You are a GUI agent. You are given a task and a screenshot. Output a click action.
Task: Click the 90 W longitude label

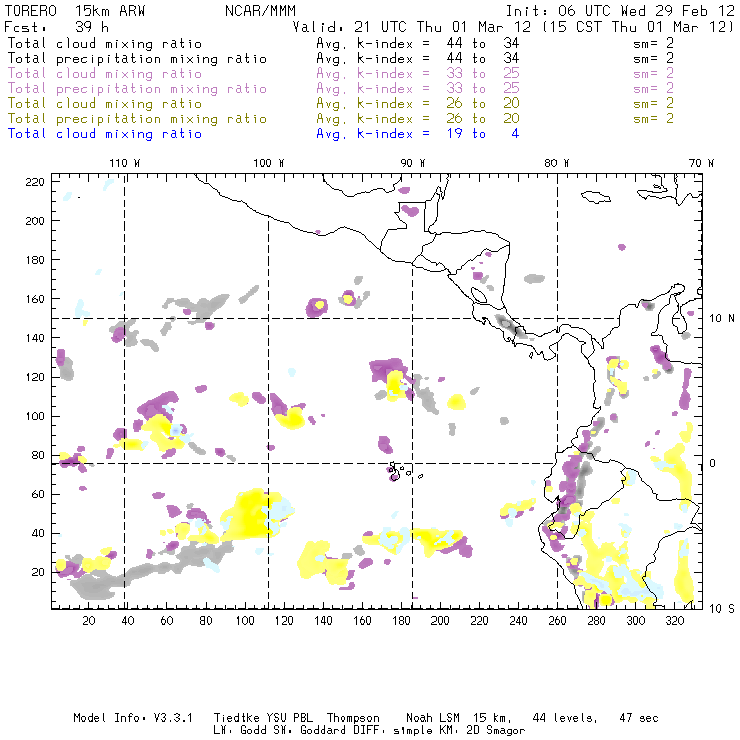(x=413, y=163)
